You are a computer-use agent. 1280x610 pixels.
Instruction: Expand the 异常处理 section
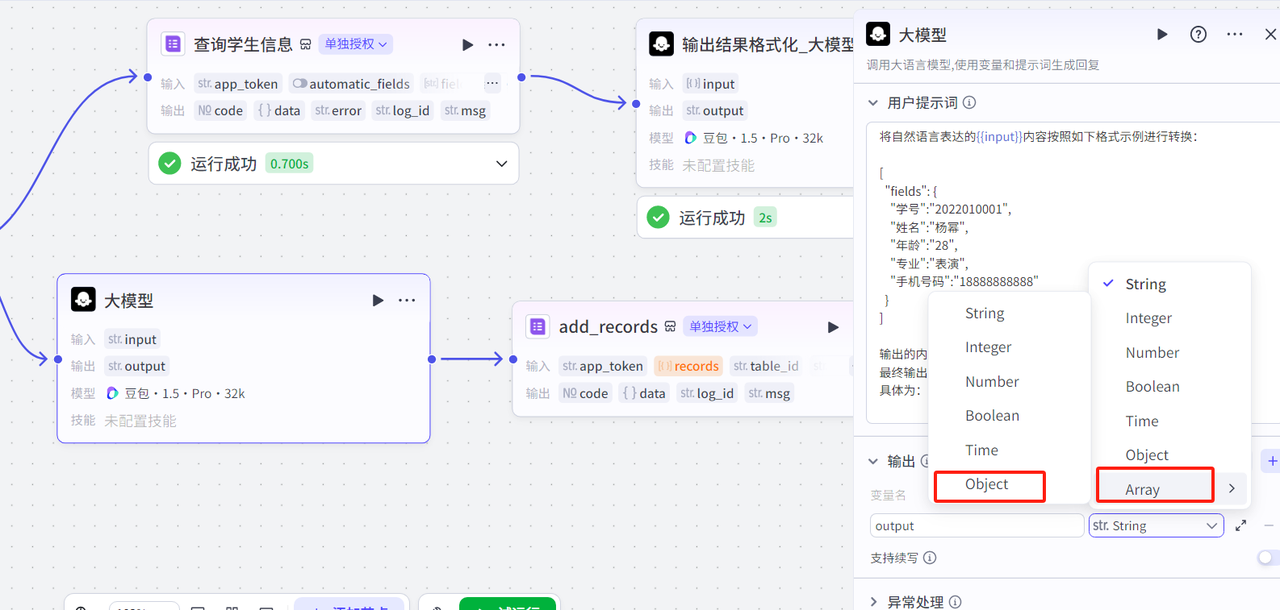pos(874,602)
